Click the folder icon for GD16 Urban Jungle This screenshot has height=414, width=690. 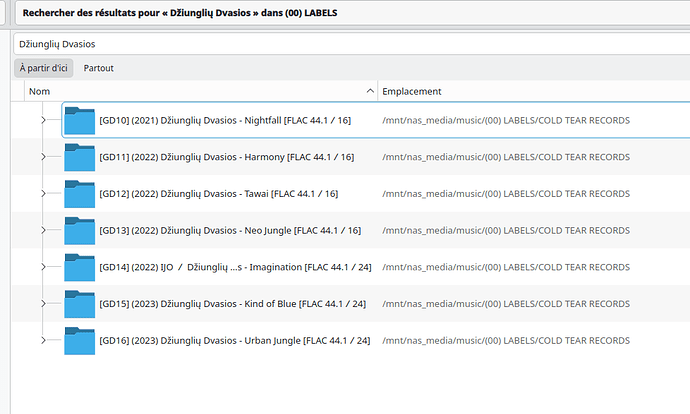pyautogui.click(x=79, y=340)
